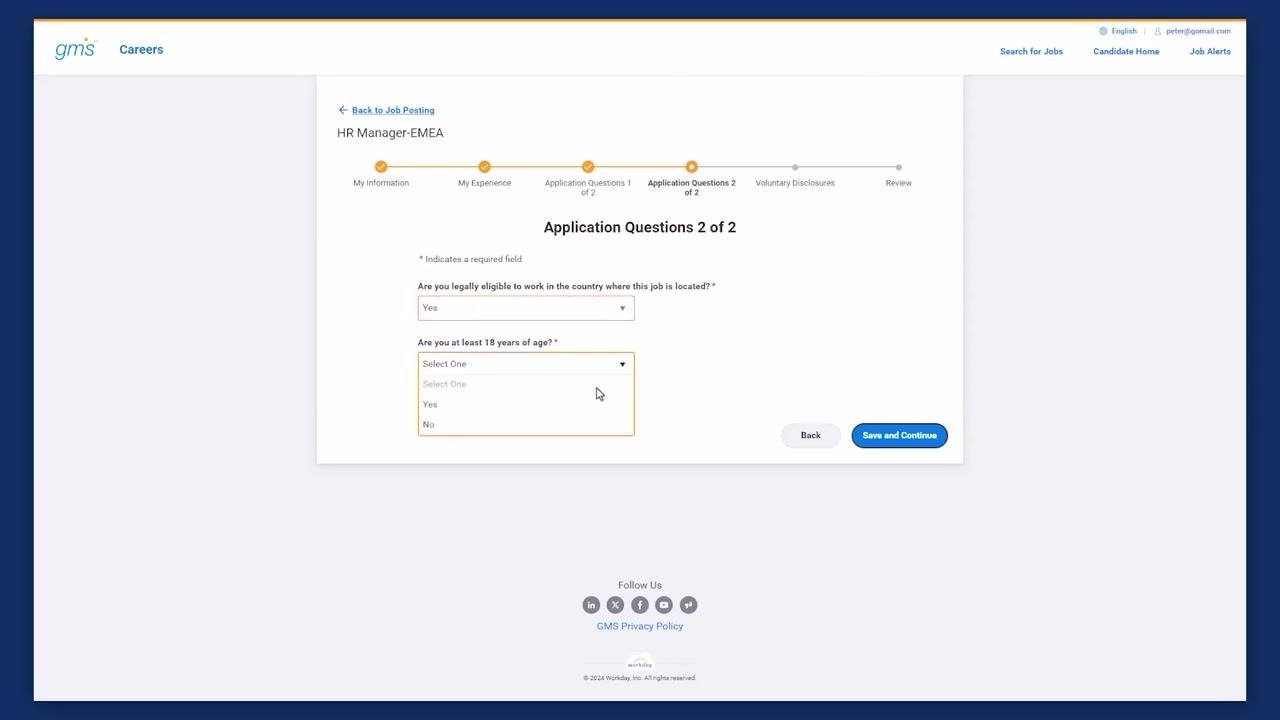Click the Careers header title

[x=141, y=49]
